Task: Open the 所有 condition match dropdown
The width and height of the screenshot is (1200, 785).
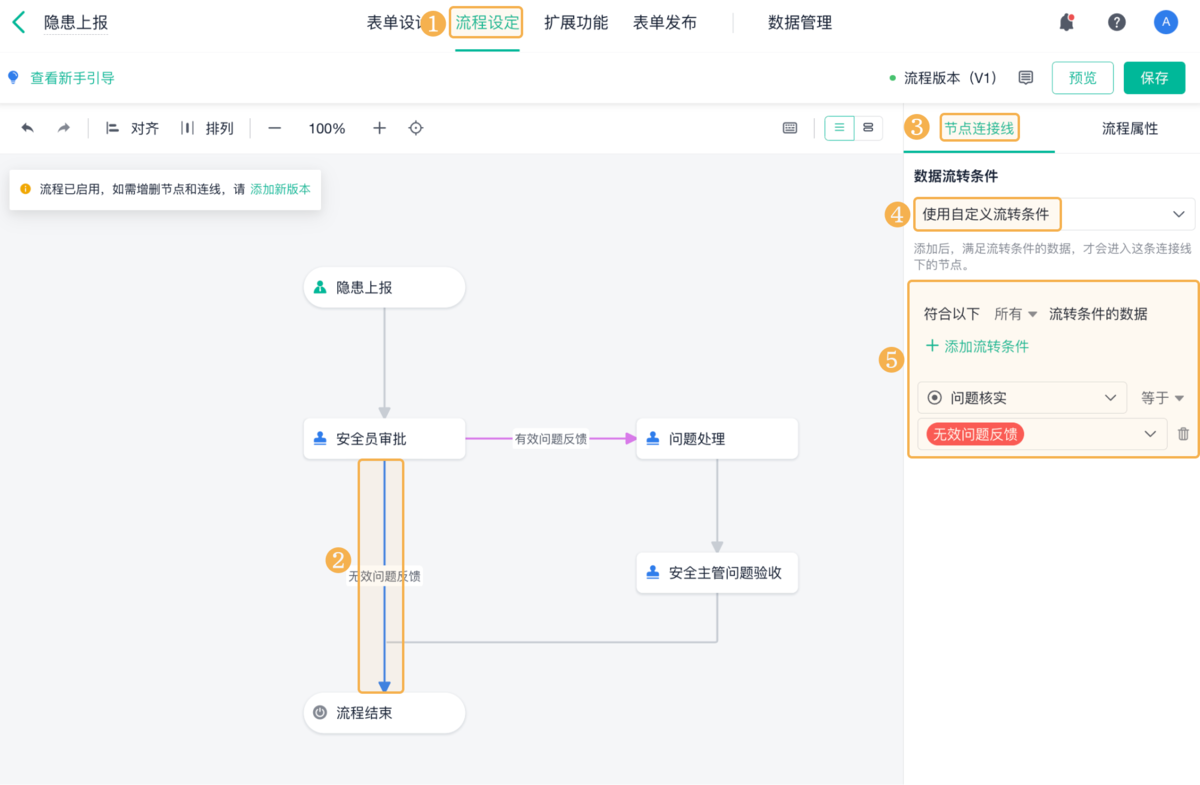Action: 1015,314
